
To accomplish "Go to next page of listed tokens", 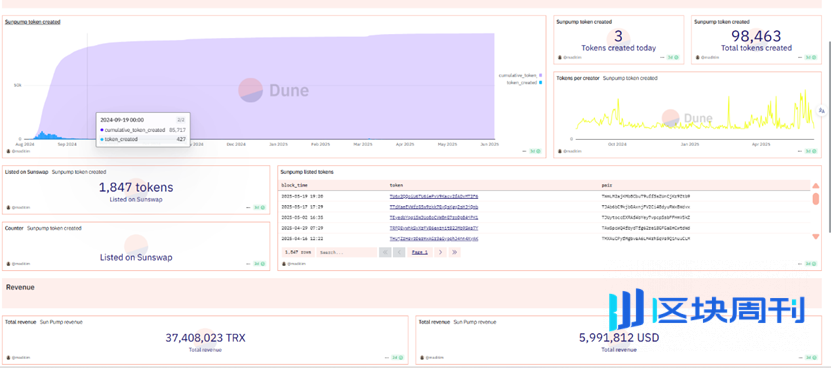I will [440, 252].
